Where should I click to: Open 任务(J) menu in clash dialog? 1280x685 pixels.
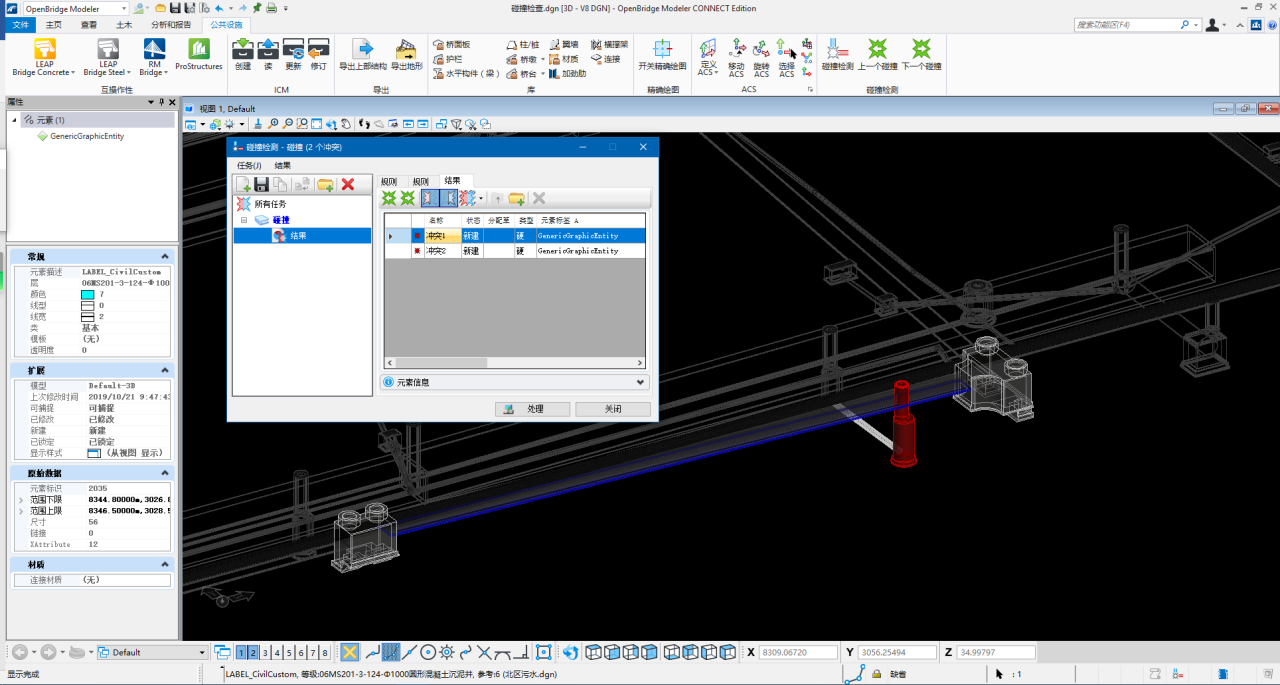tap(249, 165)
